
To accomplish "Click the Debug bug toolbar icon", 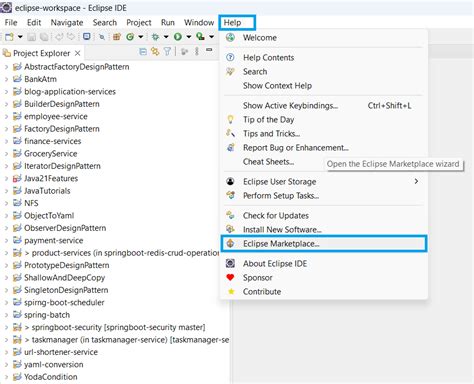I will (155, 37).
